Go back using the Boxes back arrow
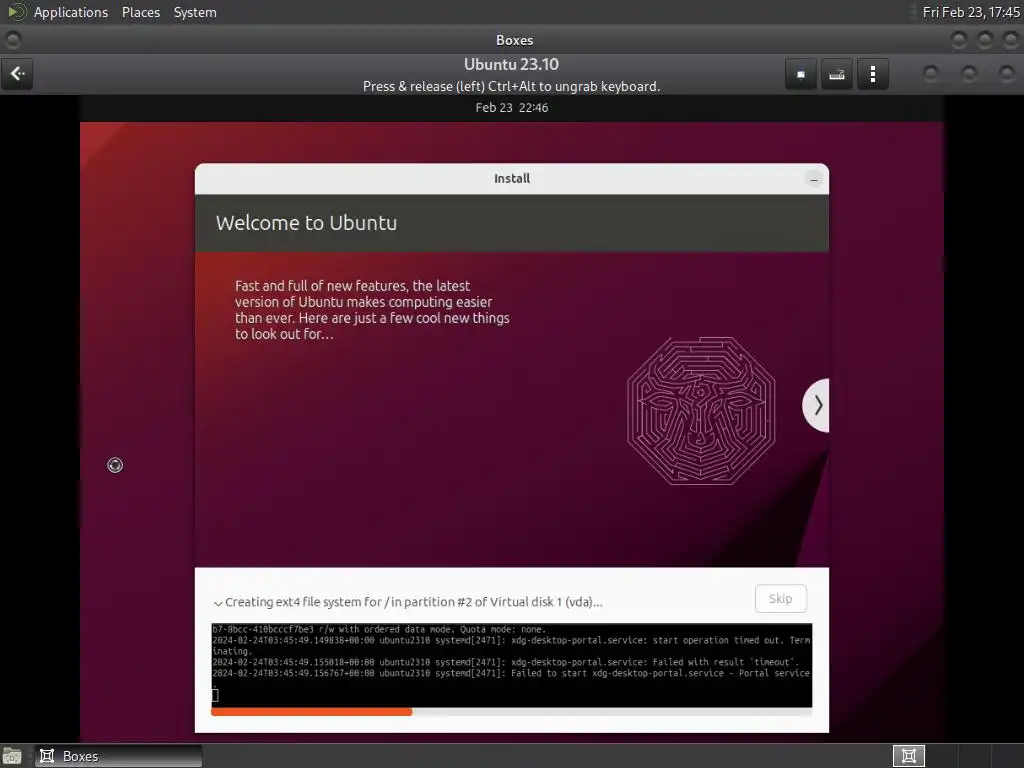Image resolution: width=1024 pixels, height=768 pixels. [18, 74]
